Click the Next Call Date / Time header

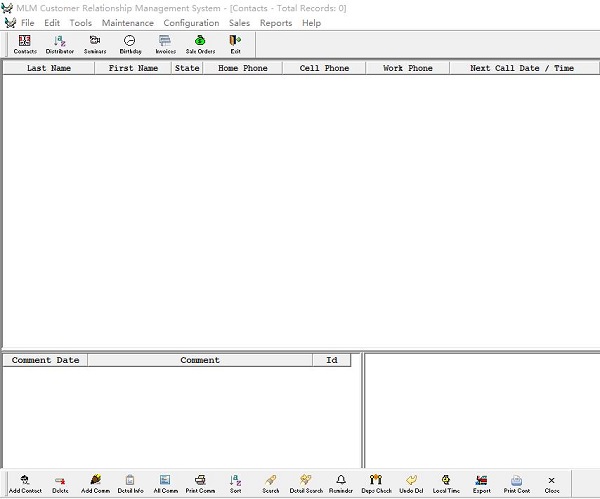522,68
